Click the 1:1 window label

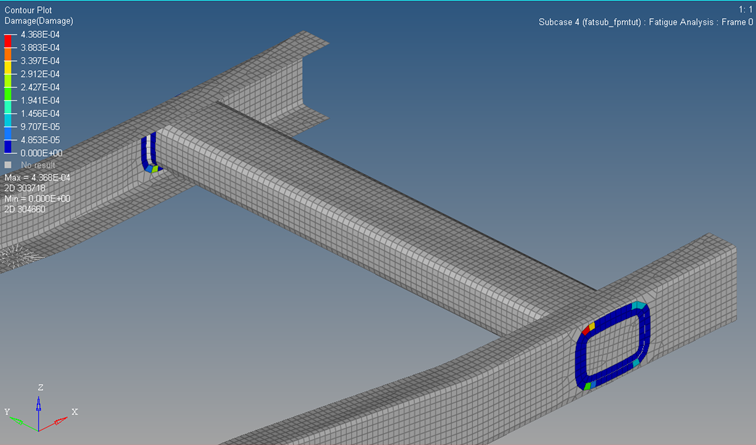pyautogui.click(x=743, y=8)
